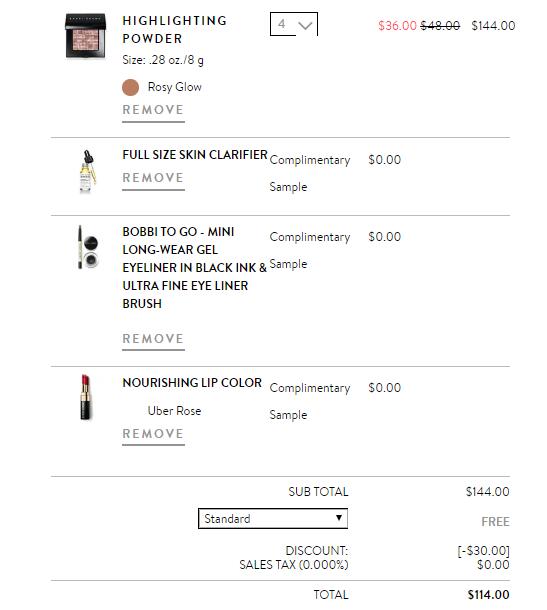This screenshot has width=547, height=610.
Task: Open the Highlighting Powder product thumbnail
Action: point(85,36)
